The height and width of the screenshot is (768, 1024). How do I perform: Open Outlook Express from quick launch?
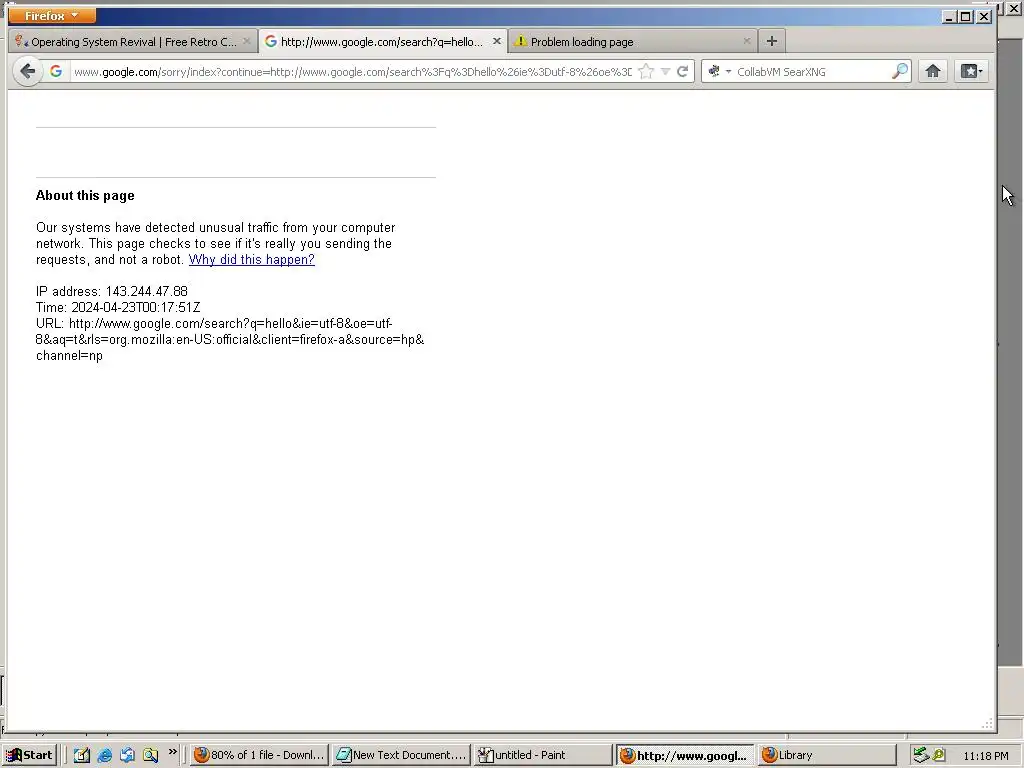click(127, 755)
